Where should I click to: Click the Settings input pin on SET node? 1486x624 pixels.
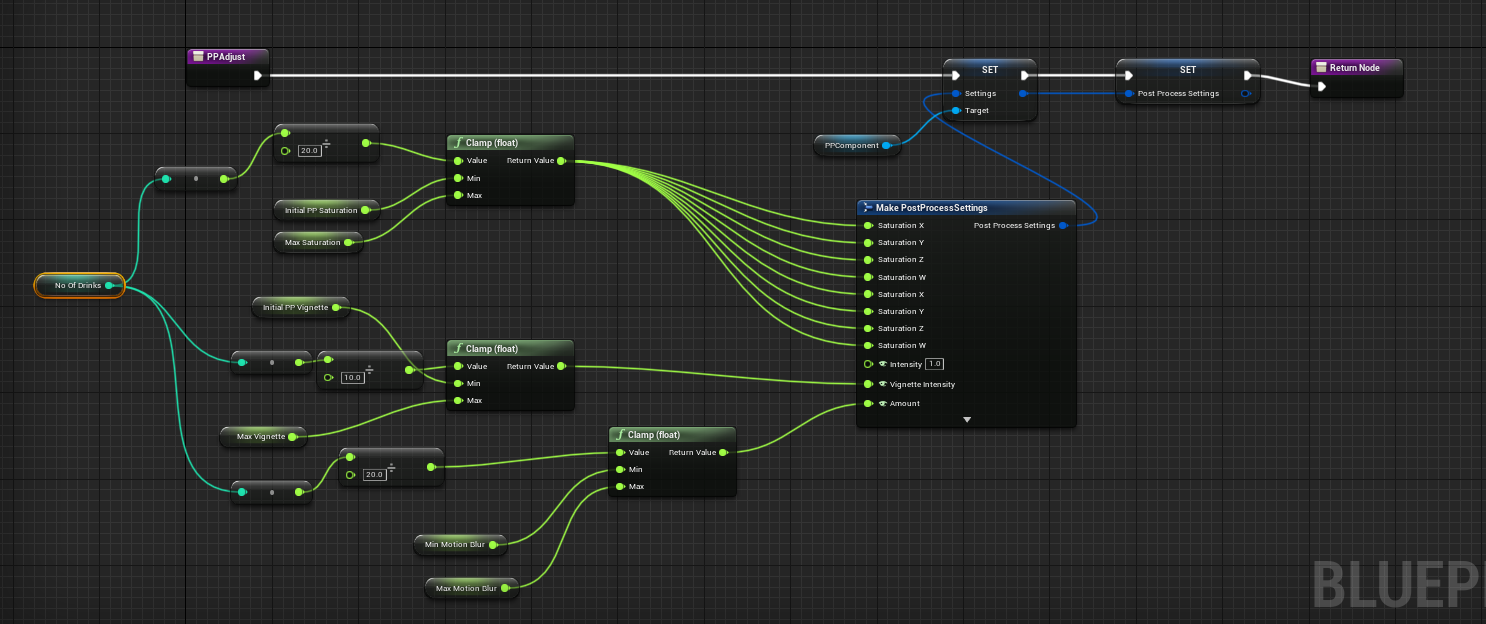coord(956,94)
